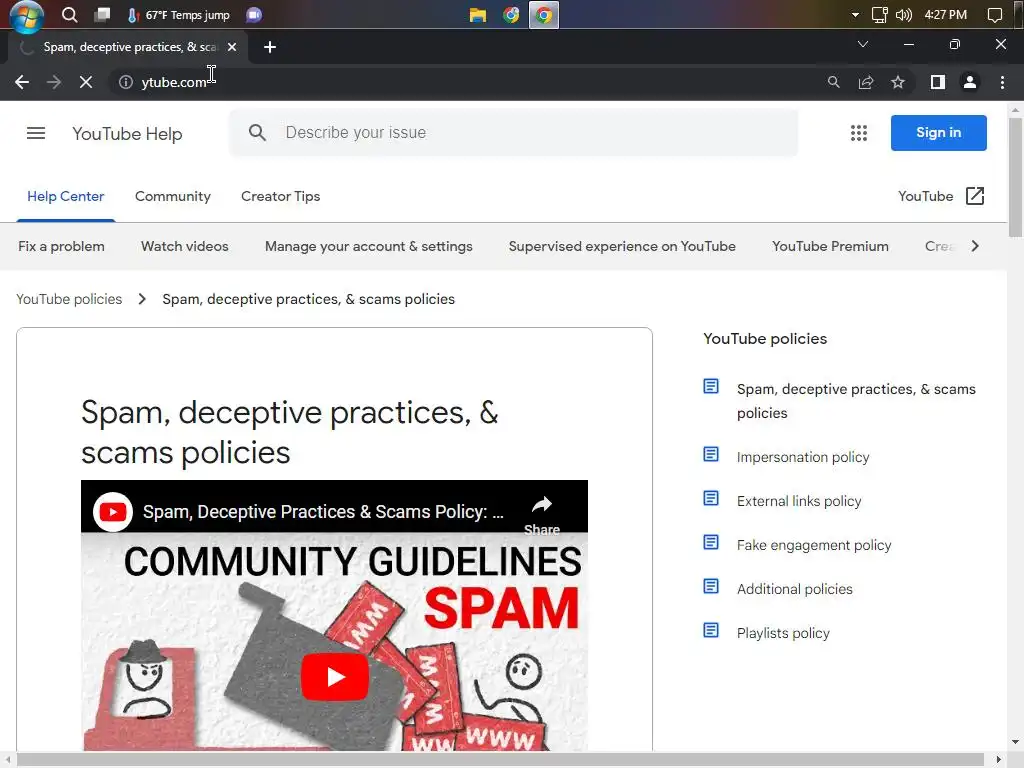The height and width of the screenshot is (768, 1024).
Task: Open Chrome tab search chevron
Action: [863, 44]
